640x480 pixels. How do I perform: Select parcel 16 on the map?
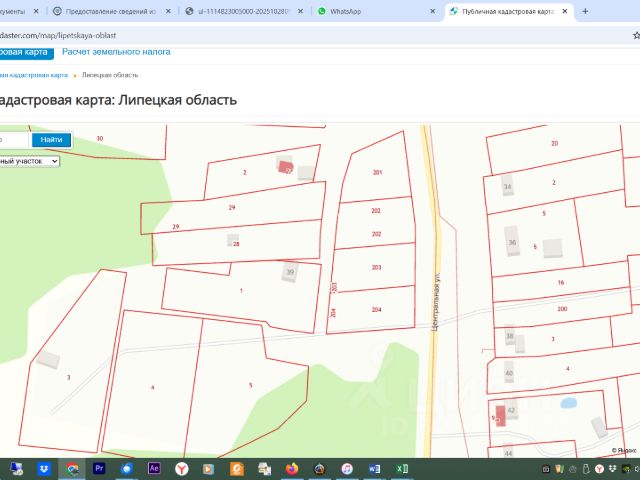point(561,282)
